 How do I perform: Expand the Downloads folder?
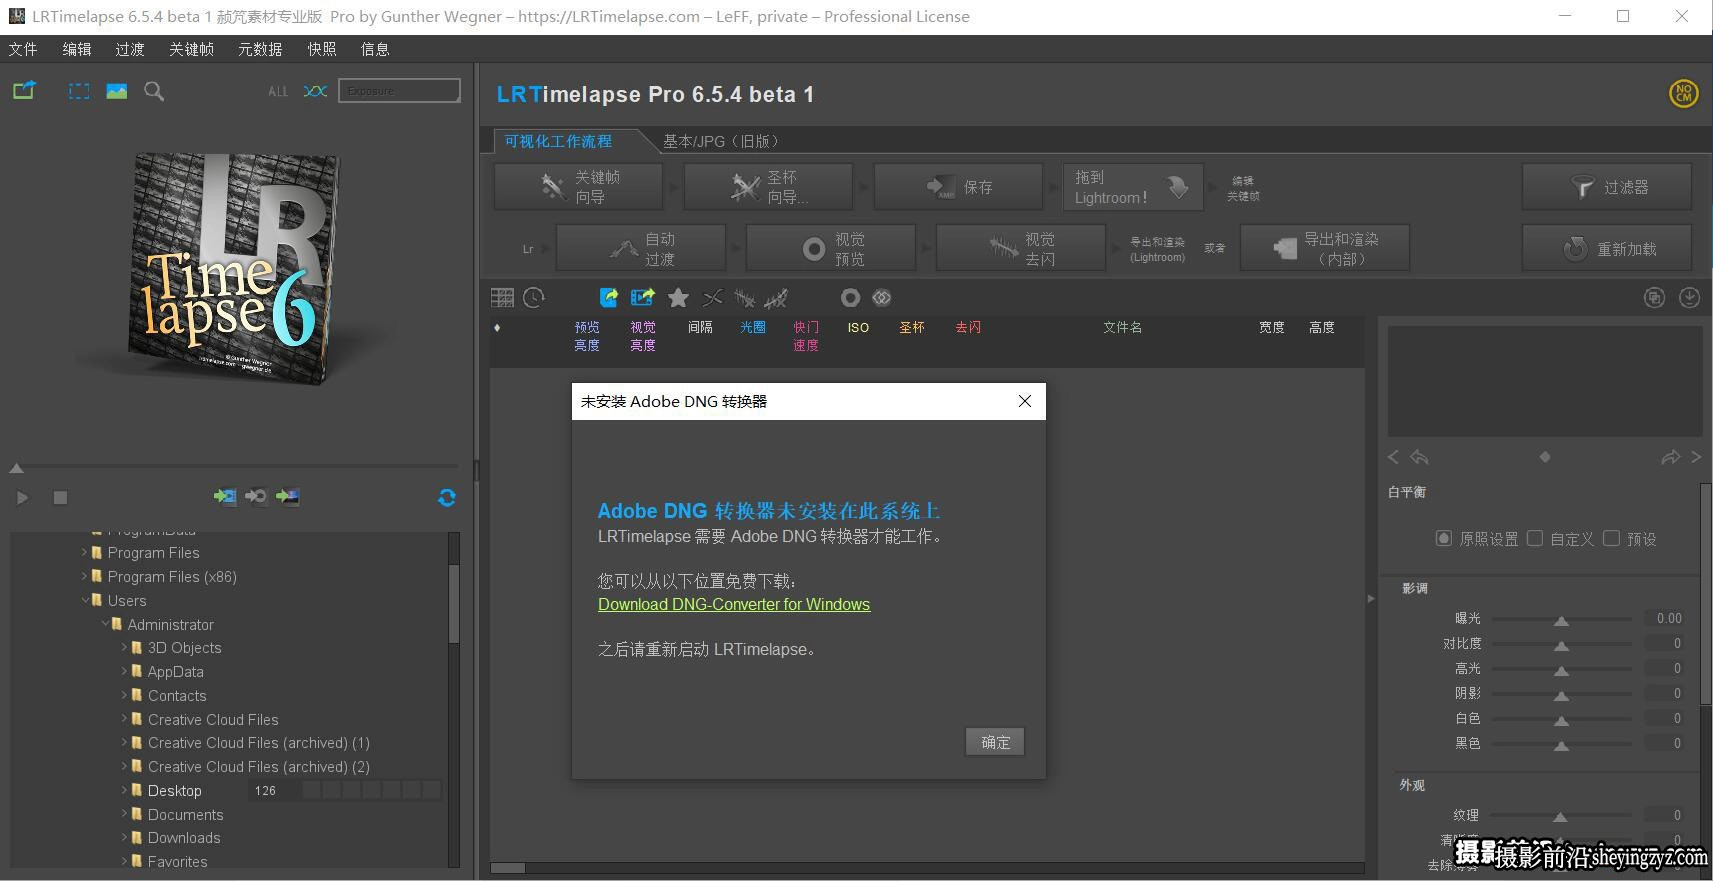[125, 837]
